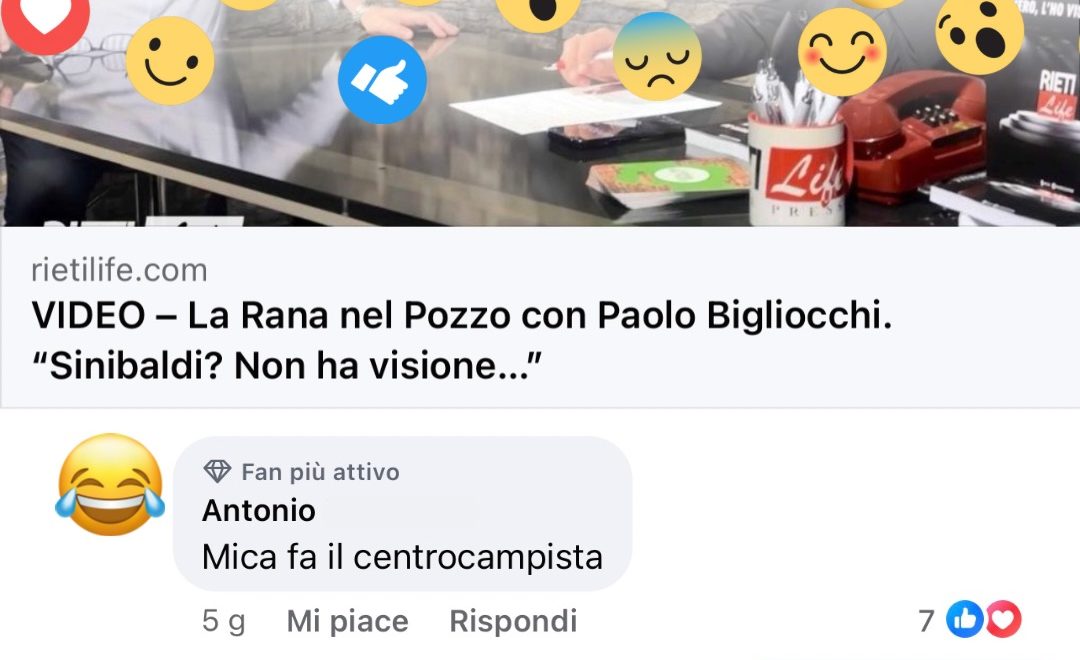View the 7 reactions count
The width and height of the screenshot is (1080, 660).
pos(926,621)
